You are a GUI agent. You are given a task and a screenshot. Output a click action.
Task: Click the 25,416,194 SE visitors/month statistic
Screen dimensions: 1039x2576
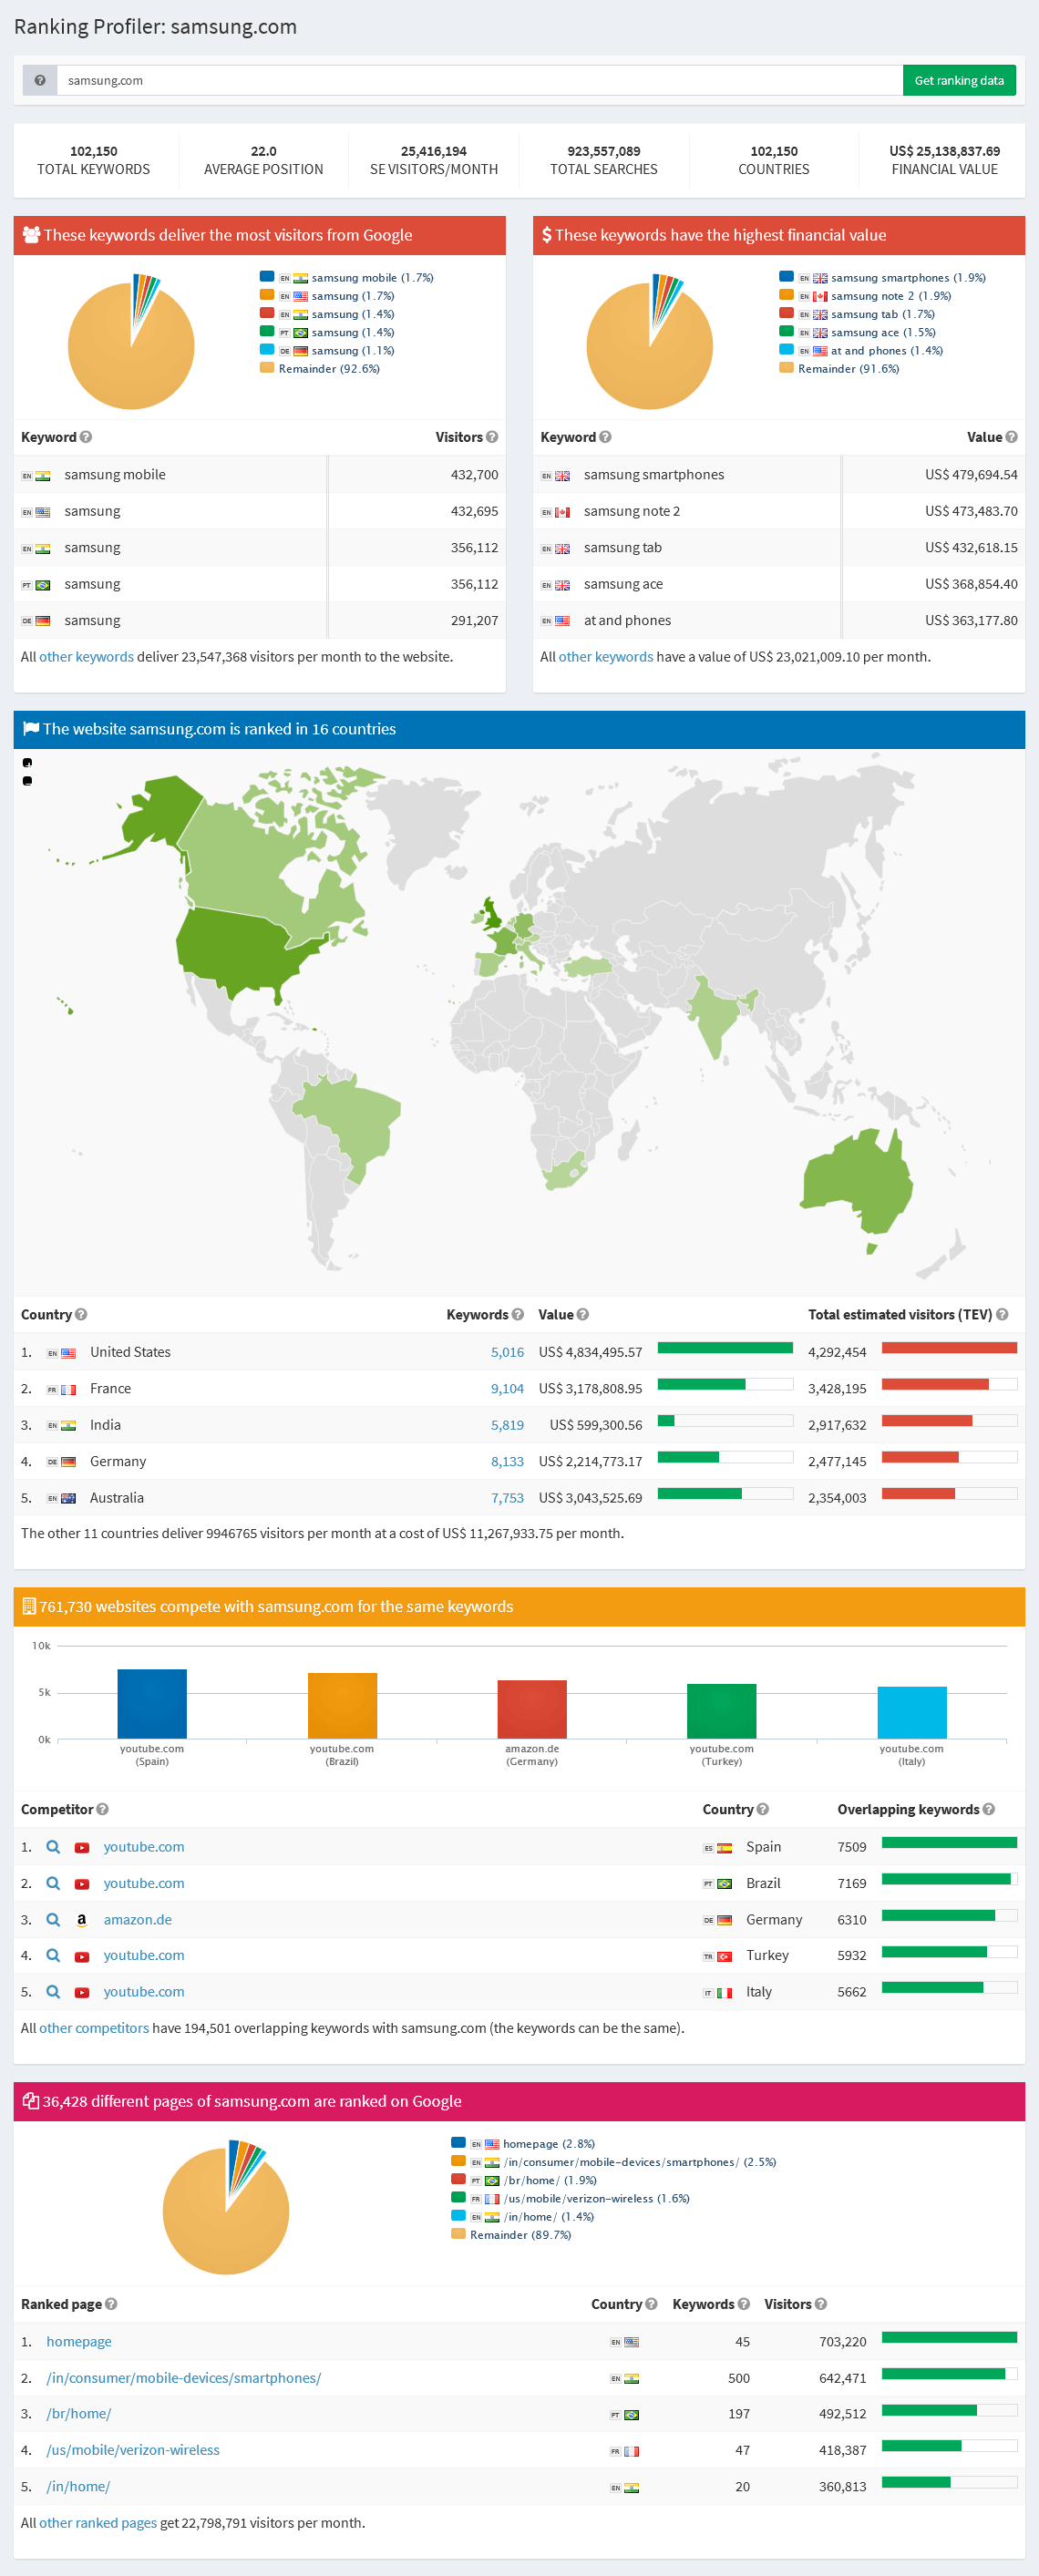[x=434, y=151]
